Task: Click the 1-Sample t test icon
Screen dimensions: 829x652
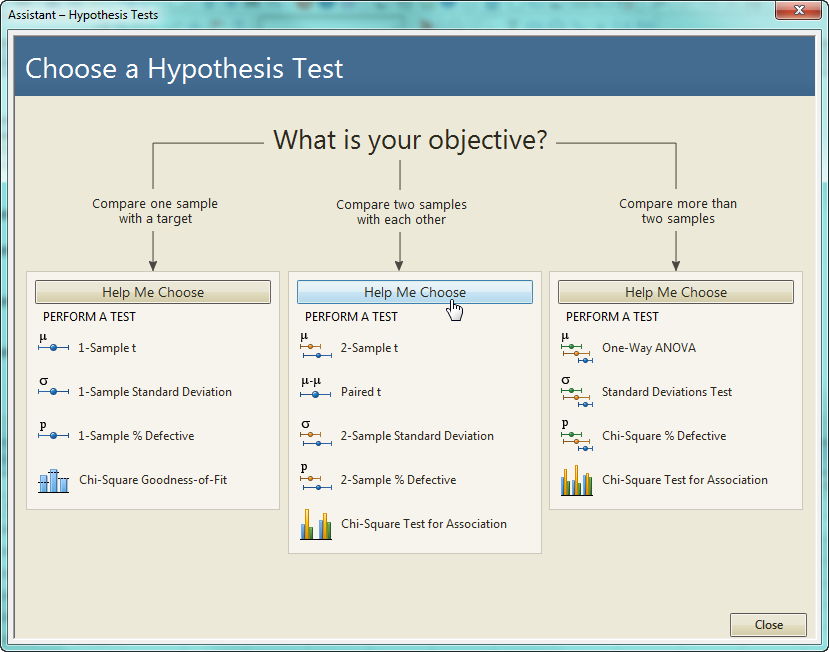Action: click(x=53, y=345)
